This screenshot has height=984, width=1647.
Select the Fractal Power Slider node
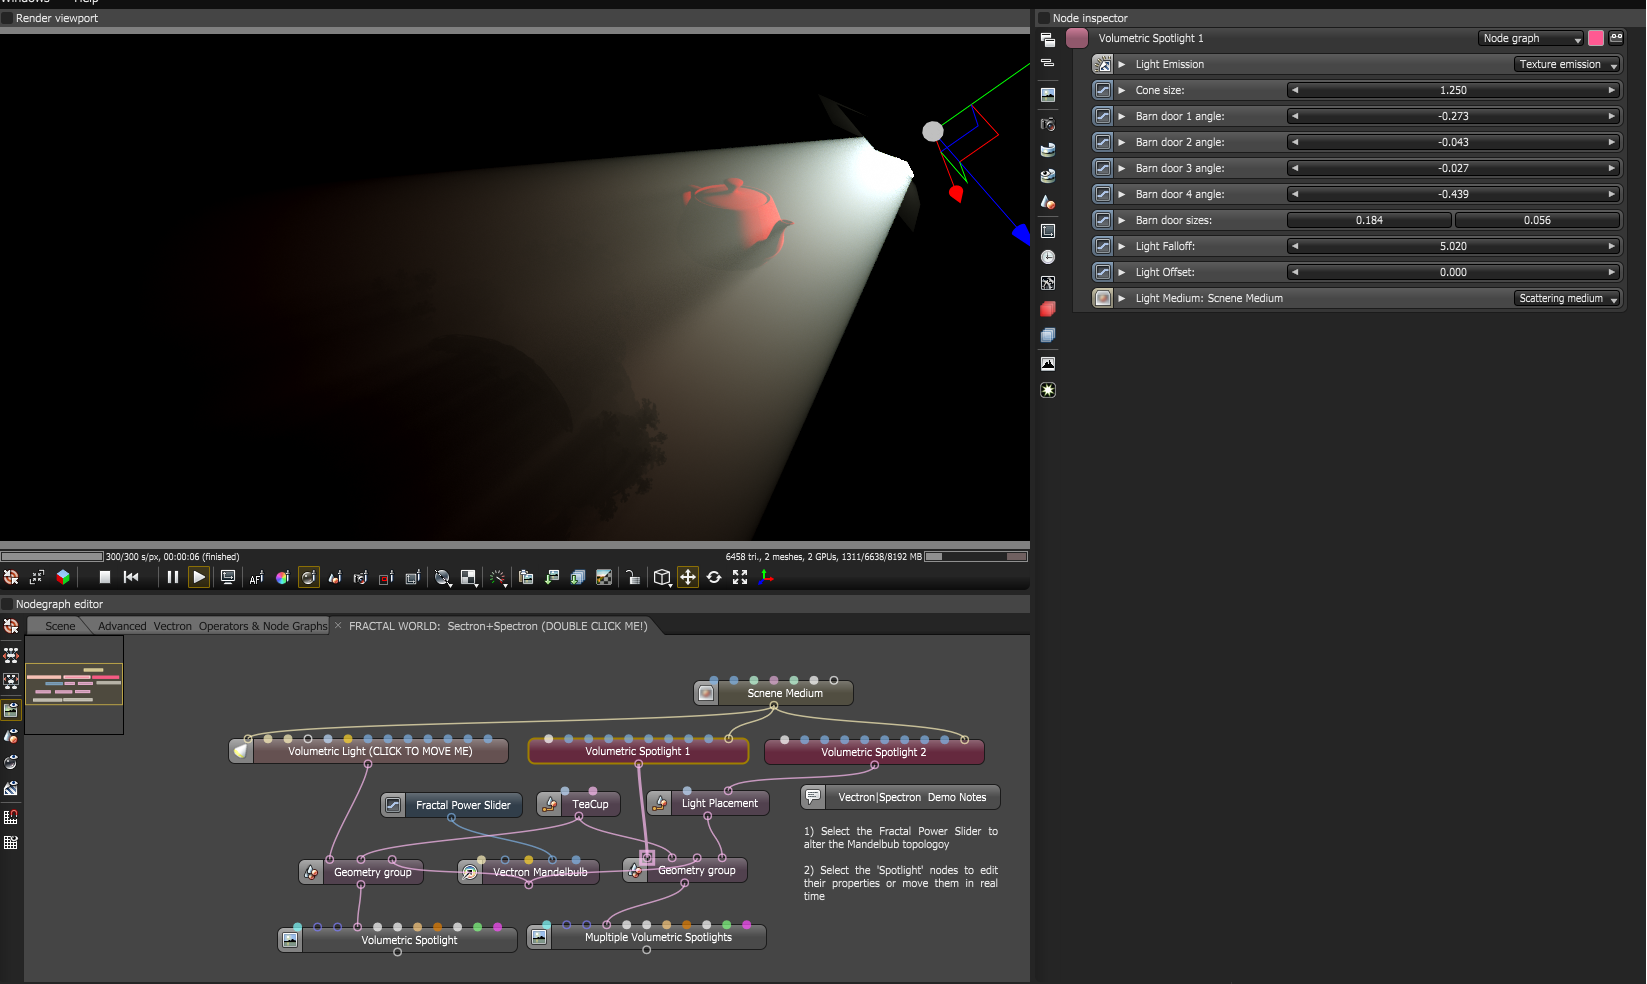pos(452,805)
